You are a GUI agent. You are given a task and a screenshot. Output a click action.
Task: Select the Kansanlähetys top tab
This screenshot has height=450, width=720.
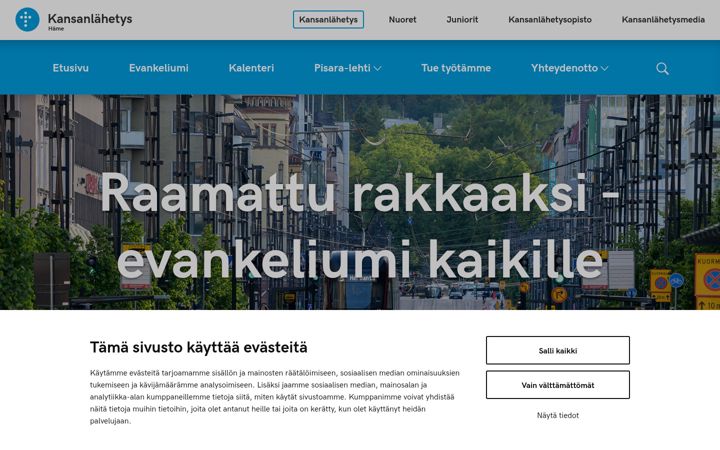pyautogui.click(x=328, y=20)
